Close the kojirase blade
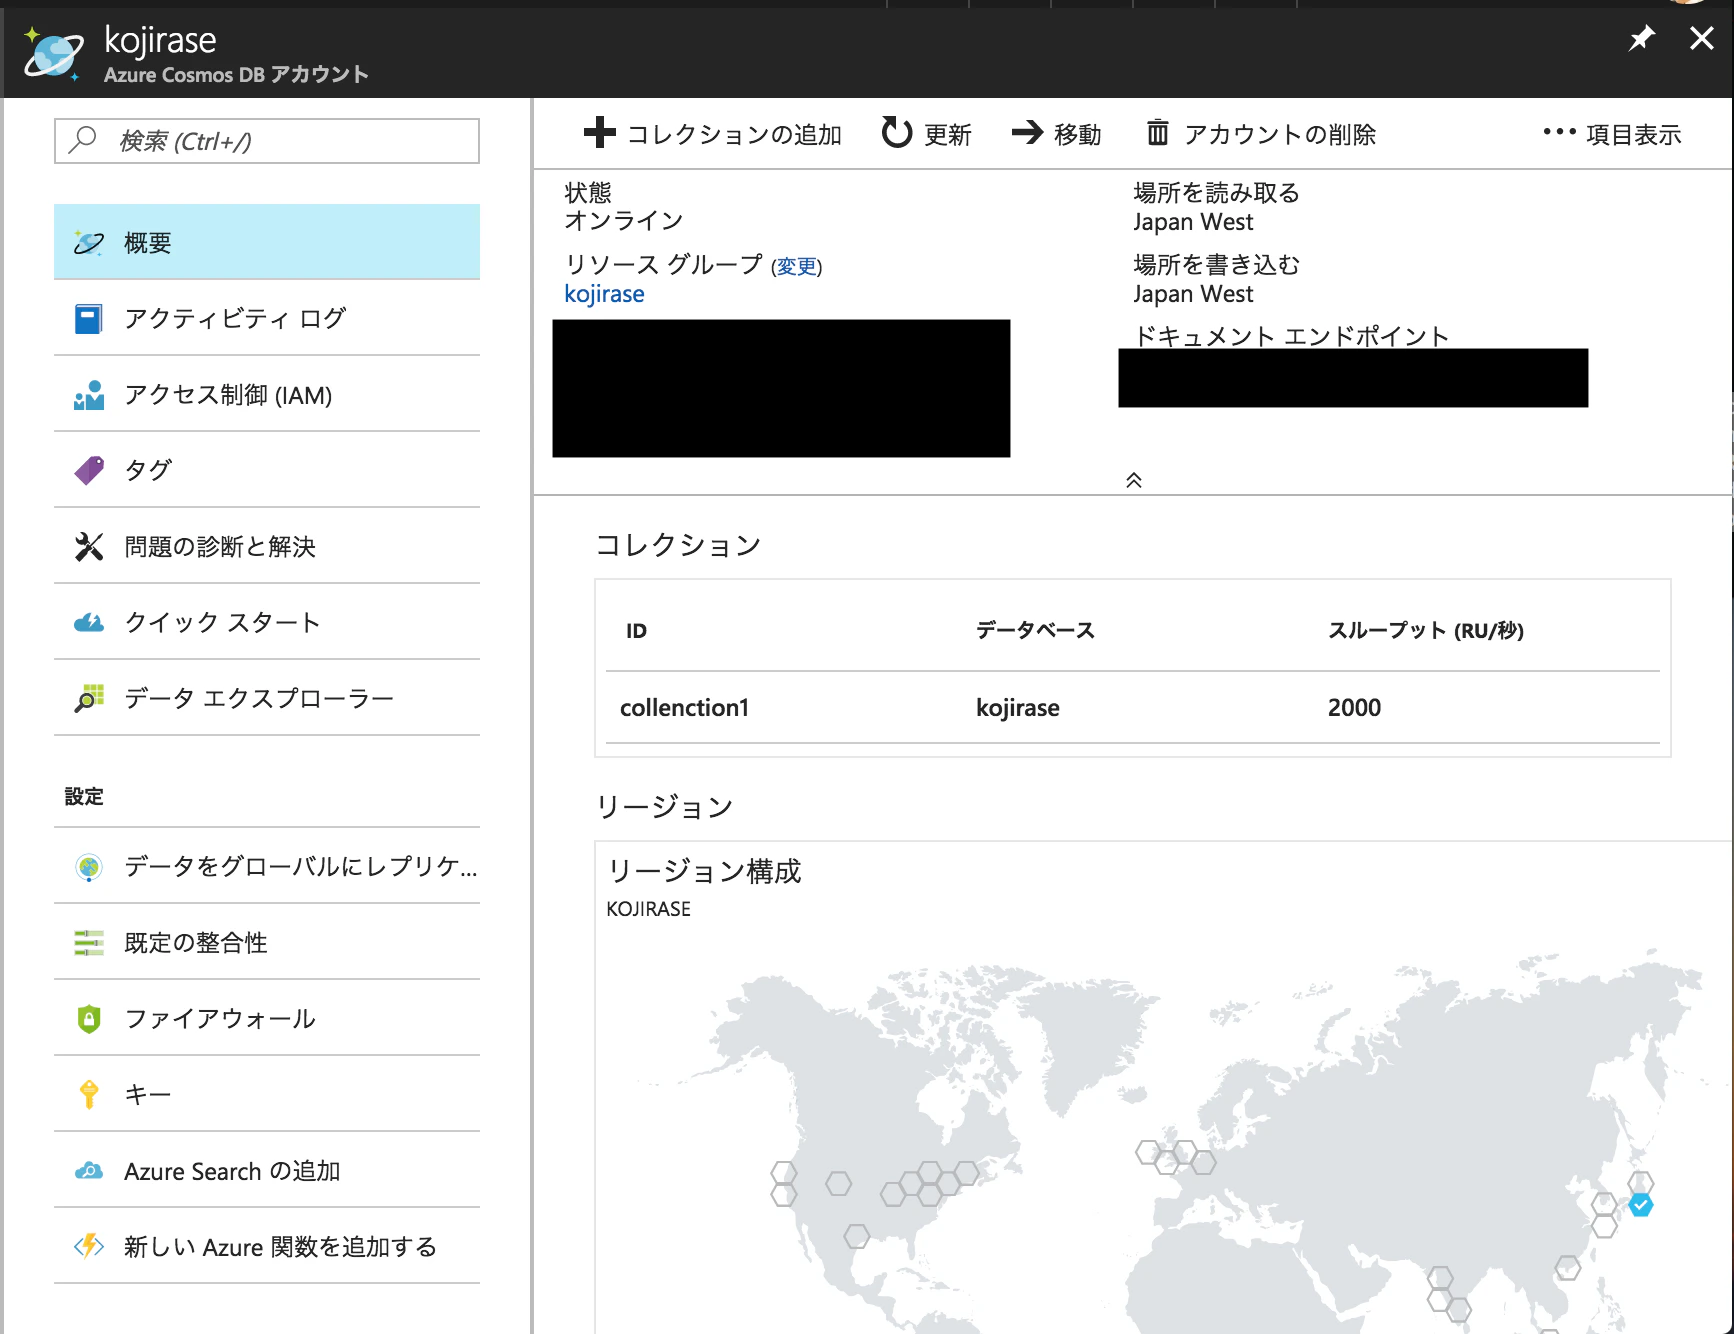The image size is (1734, 1334). coord(1701,39)
